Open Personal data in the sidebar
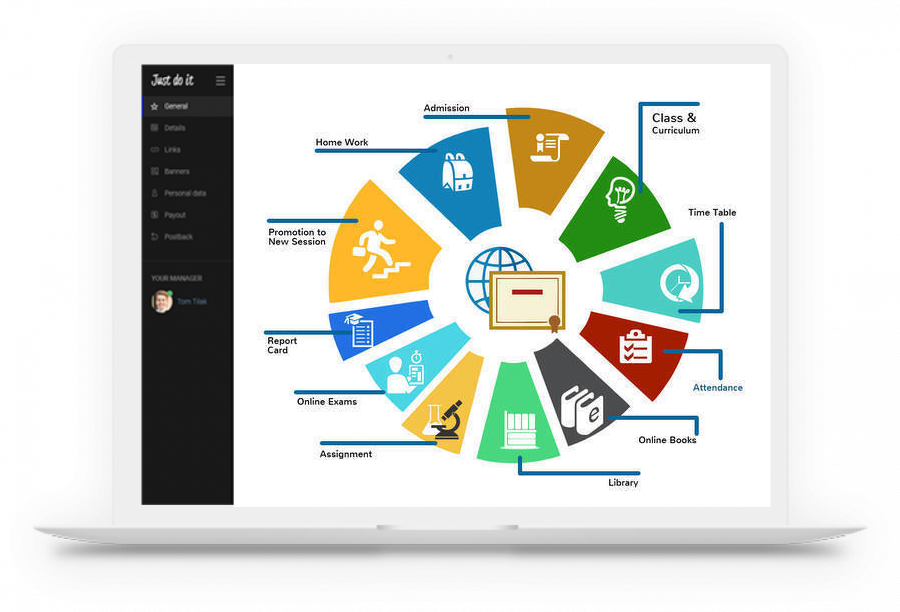This screenshot has width=900, height=612. (x=184, y=193)
